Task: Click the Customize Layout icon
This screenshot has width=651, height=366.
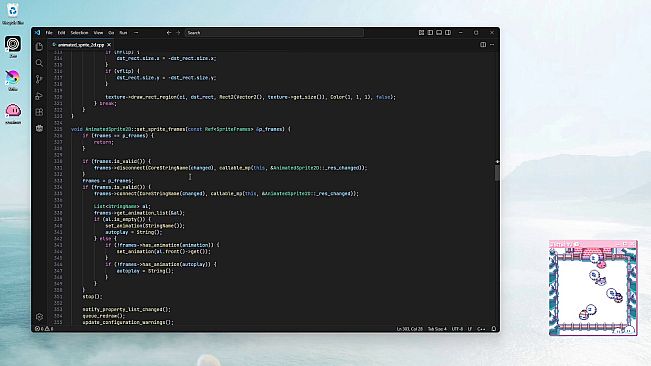Action: click(421, 32)
